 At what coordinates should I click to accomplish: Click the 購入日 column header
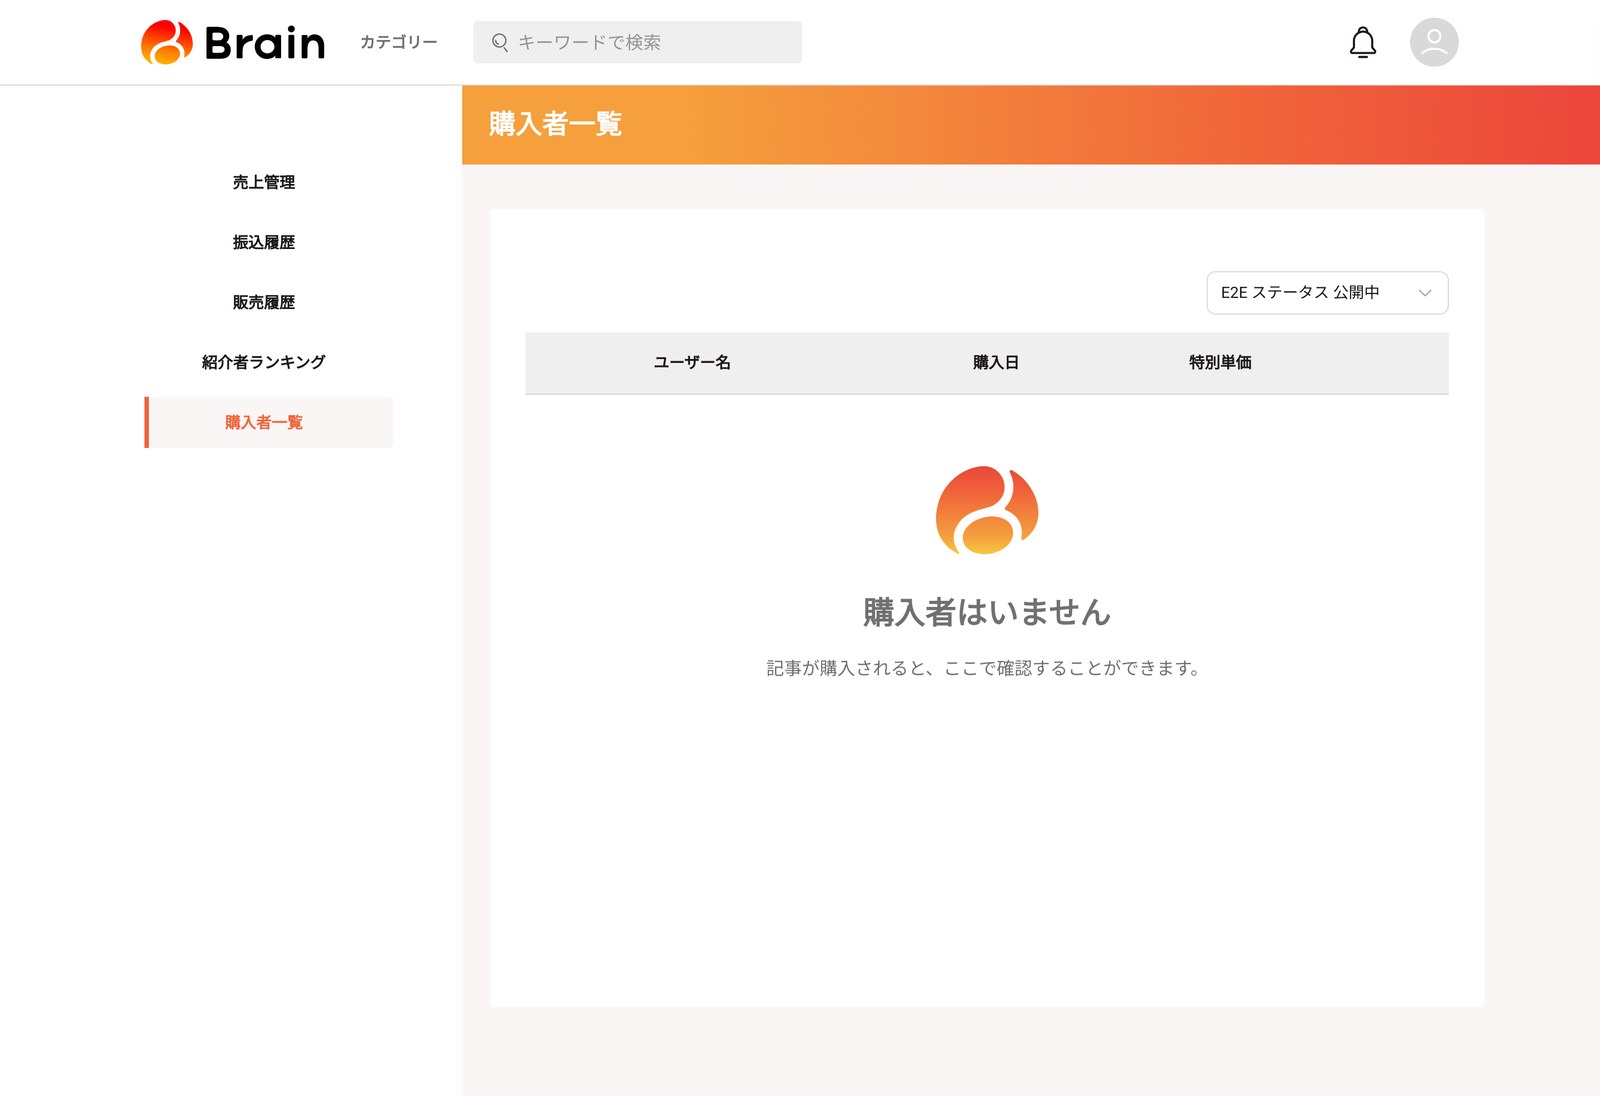tap(995, 362)
